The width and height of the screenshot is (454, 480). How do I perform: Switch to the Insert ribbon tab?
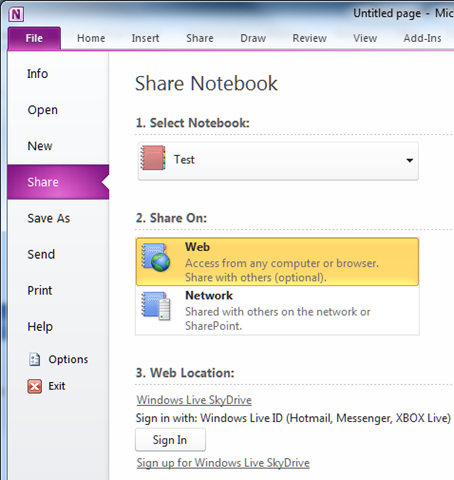145,38
